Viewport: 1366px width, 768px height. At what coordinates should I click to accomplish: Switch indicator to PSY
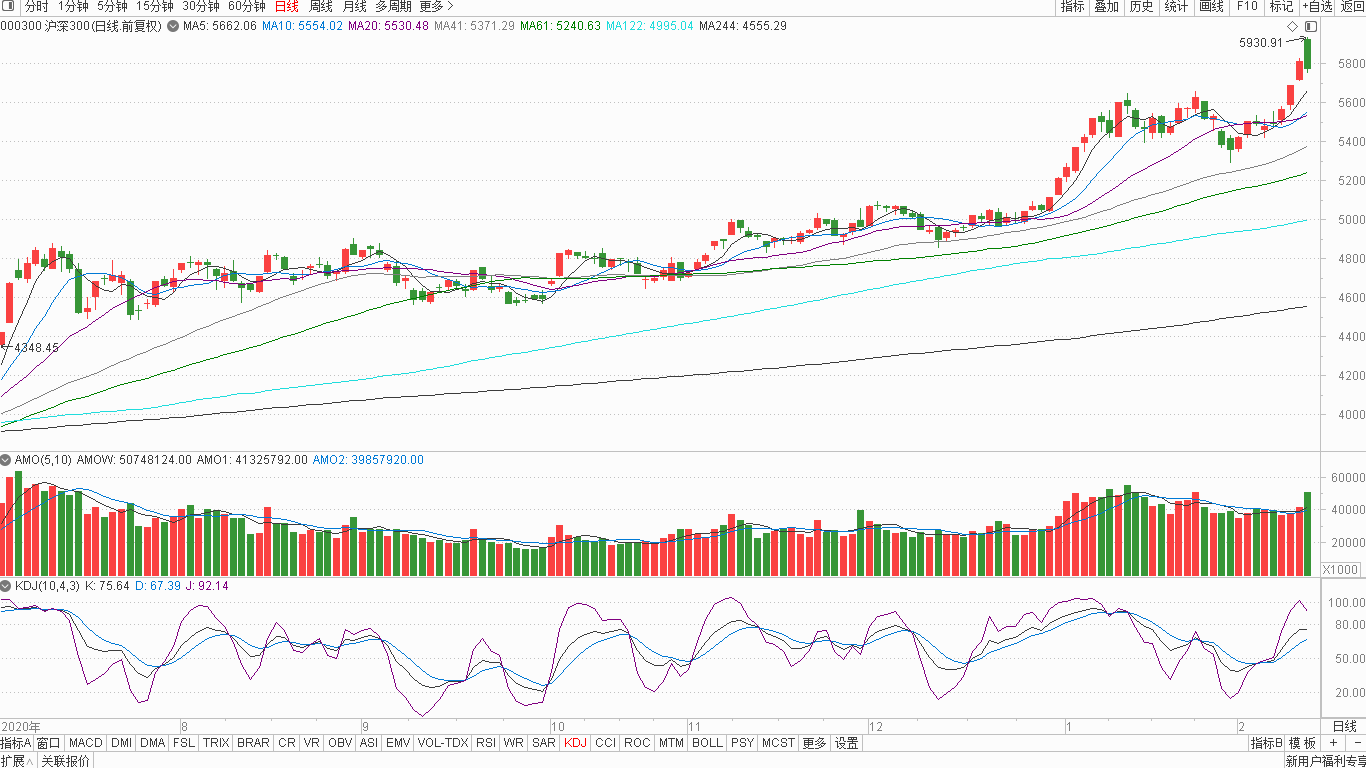tap(742, 743)
